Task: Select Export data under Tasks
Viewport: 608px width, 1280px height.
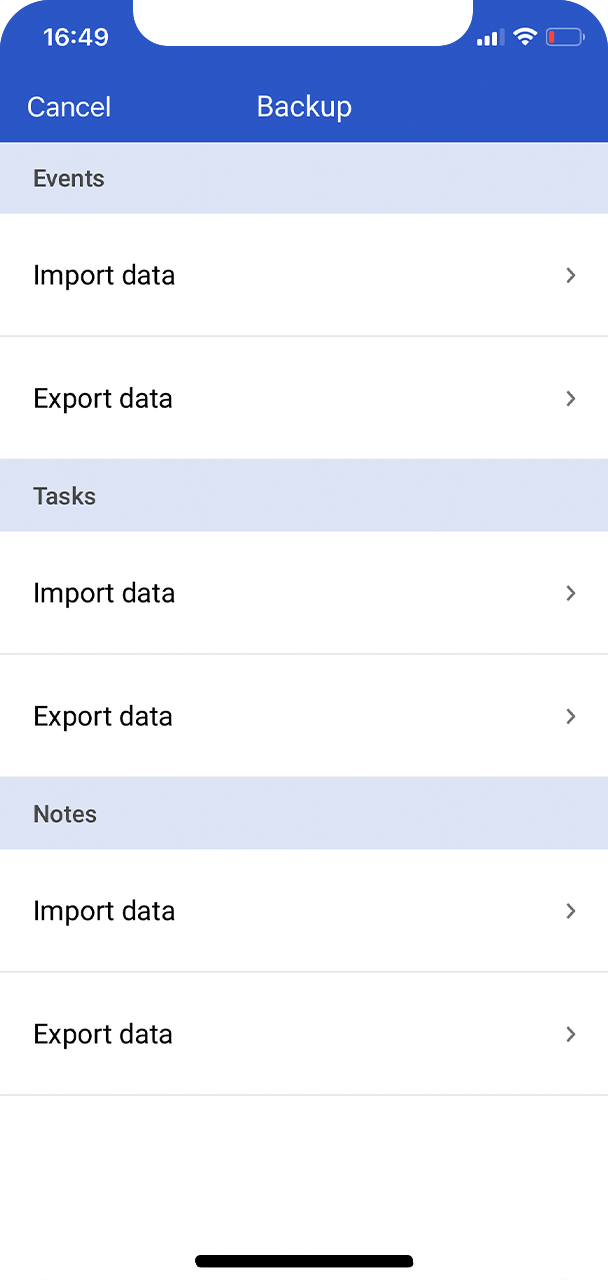Action: [103, 716]
